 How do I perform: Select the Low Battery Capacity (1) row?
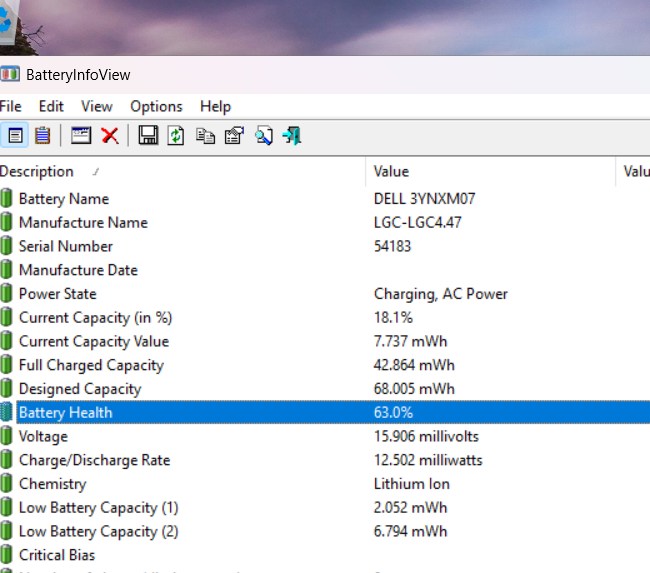click(x=325, y=507)
